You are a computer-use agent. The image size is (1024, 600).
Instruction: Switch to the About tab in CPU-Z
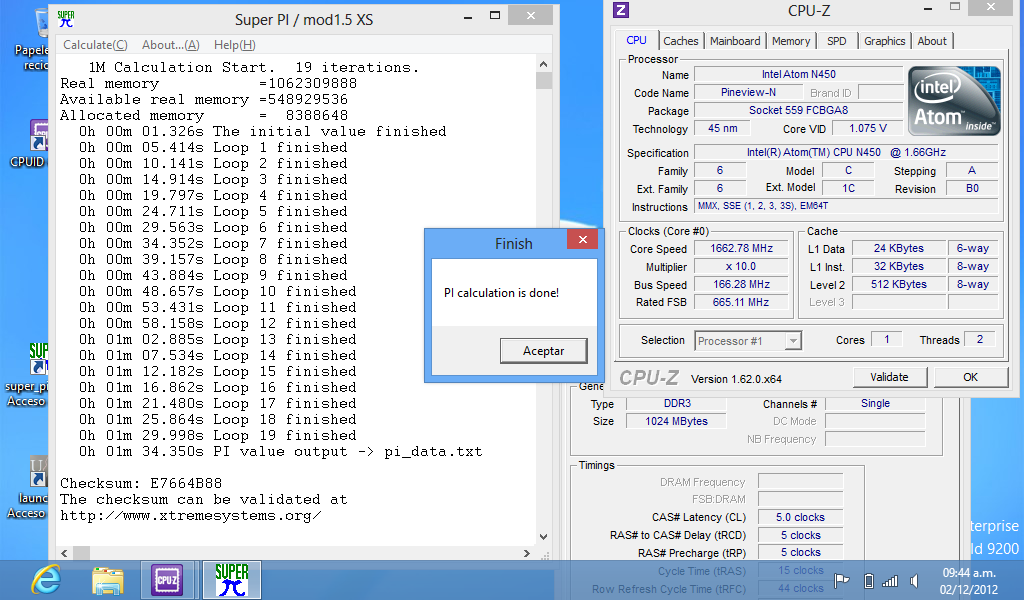tap(932, 41)
